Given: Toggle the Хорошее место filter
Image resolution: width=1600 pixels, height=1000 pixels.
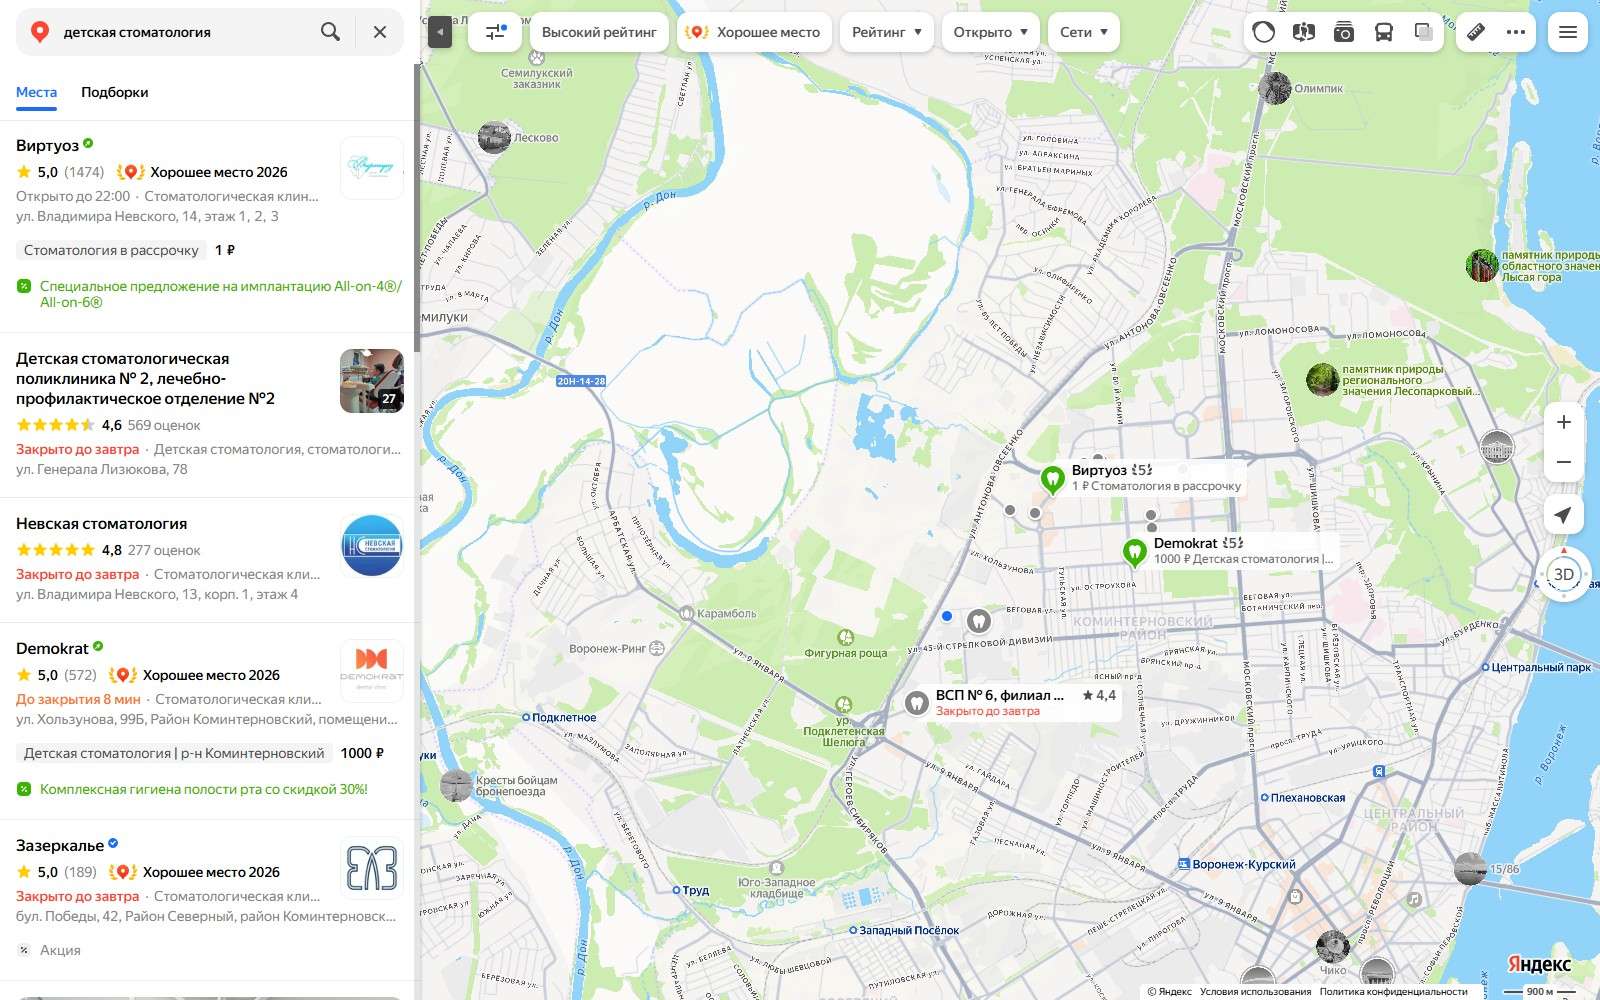Looking at the screenshot, I should [754, 32].
